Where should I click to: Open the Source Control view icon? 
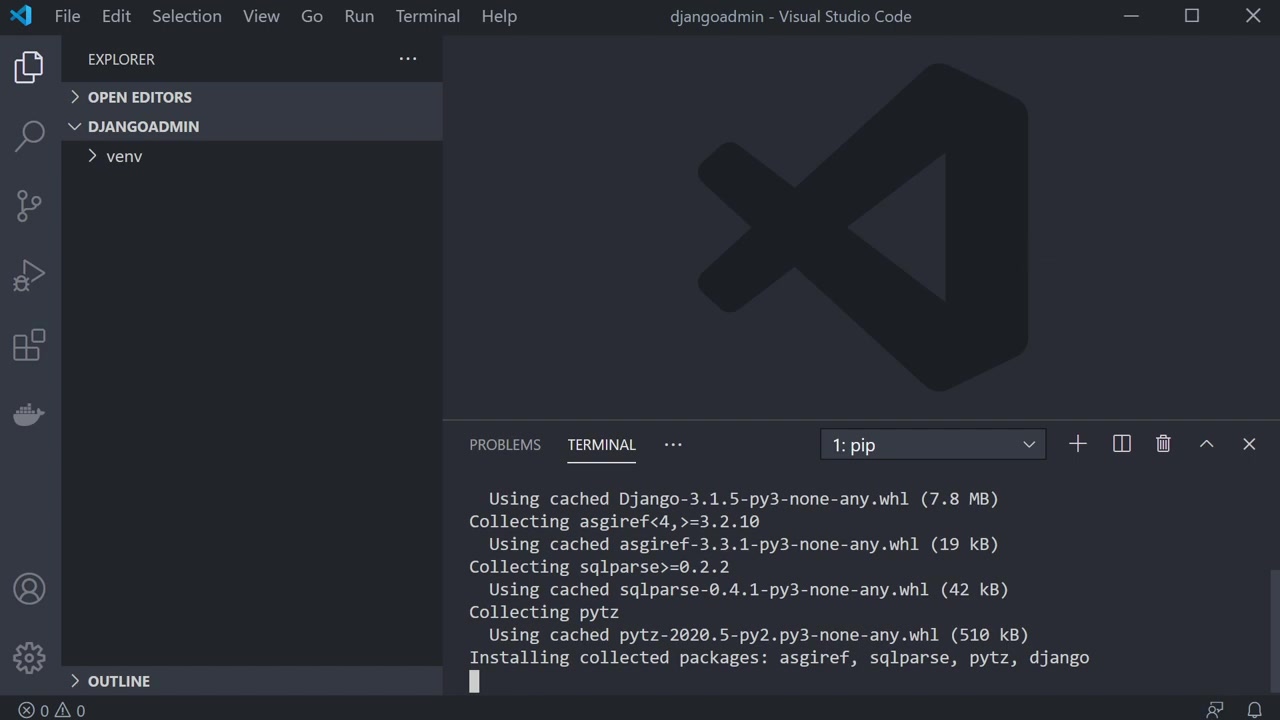coord(29,206)
